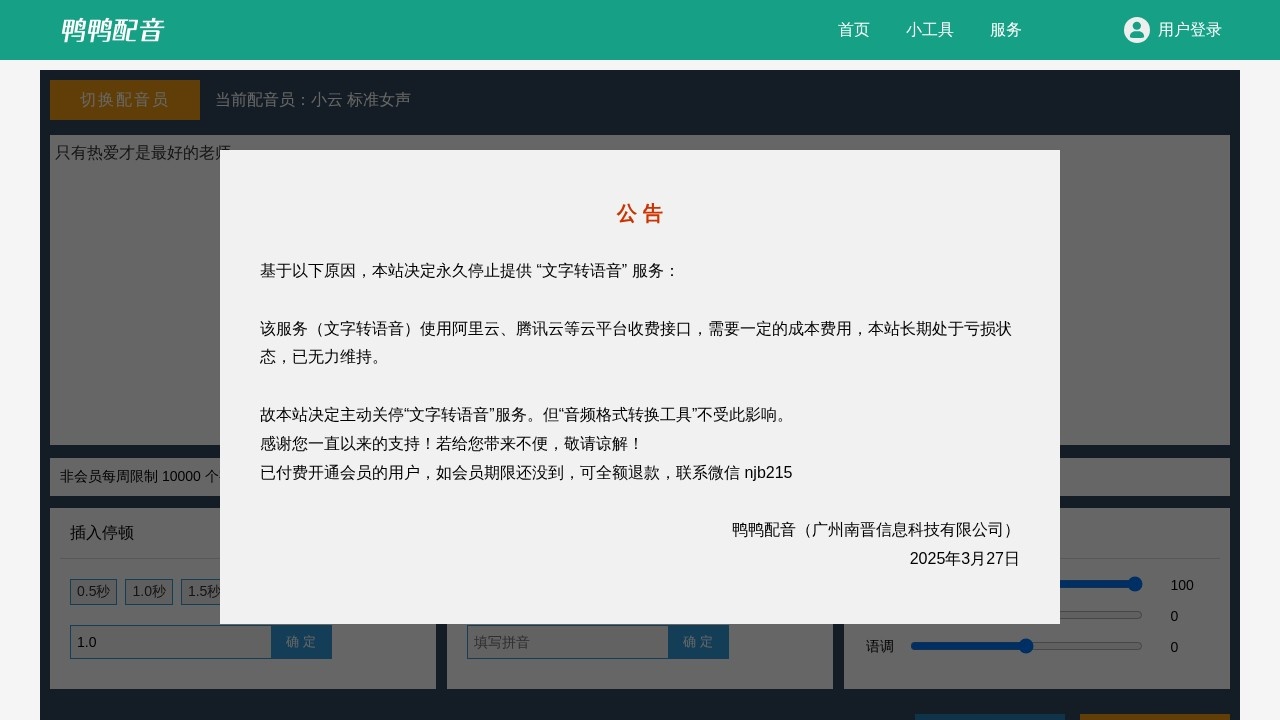Image resolution: width=1280 pixels, height=720 pixels.
Task: Click the 填写拼音 input field
Action: [x=567, y=642]
